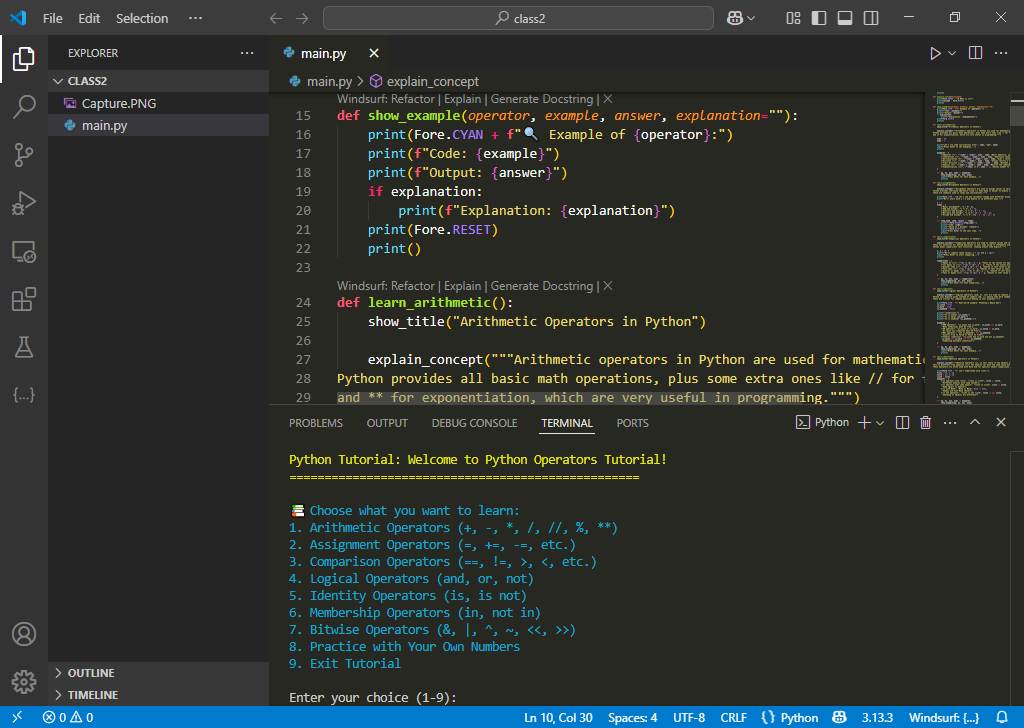Open the new terminal launch profile dropdown
The image size is (1024, 728).
click(880, 423)
